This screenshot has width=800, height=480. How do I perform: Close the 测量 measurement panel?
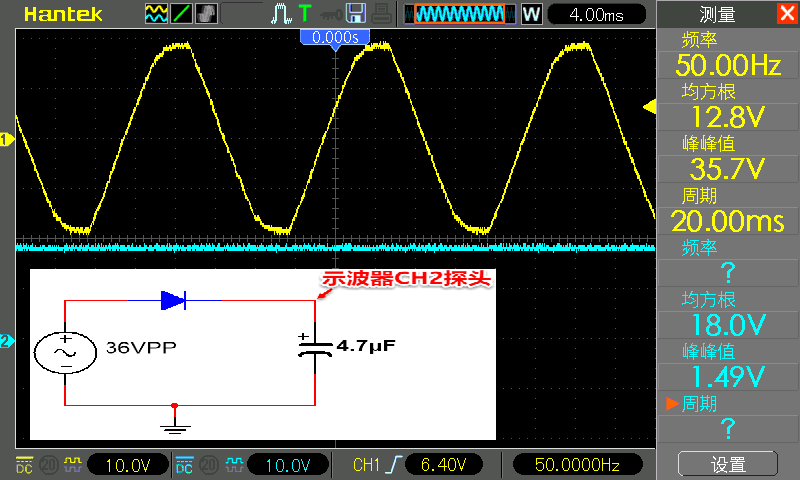[x=788, y=13]
